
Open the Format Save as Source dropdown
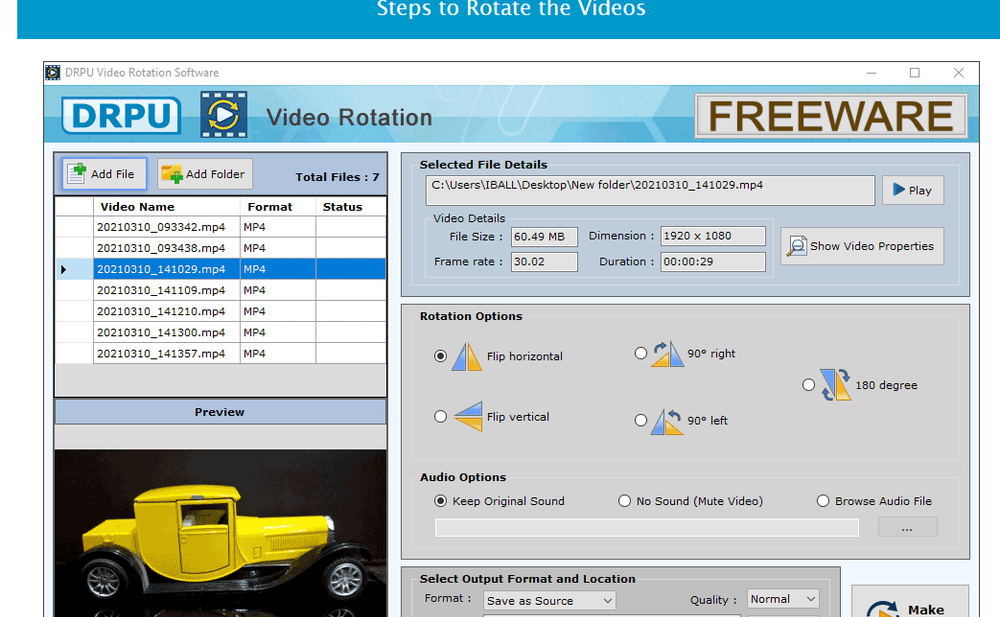pyautogui.click(x=549, y=600)
